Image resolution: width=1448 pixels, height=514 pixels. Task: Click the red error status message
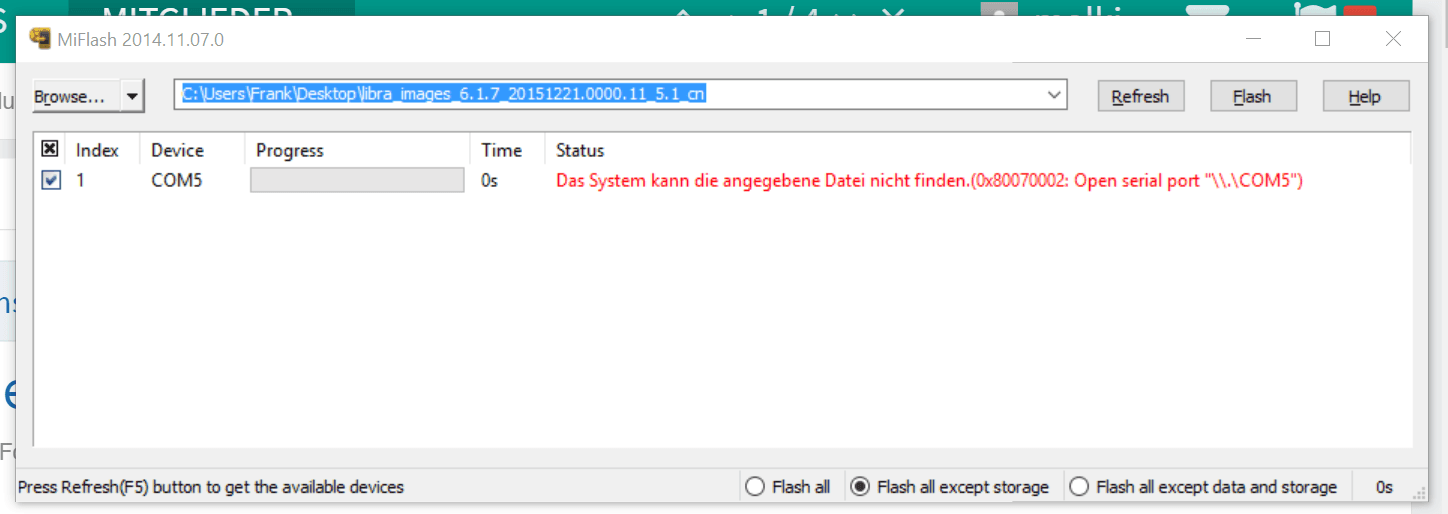(929, 181)
